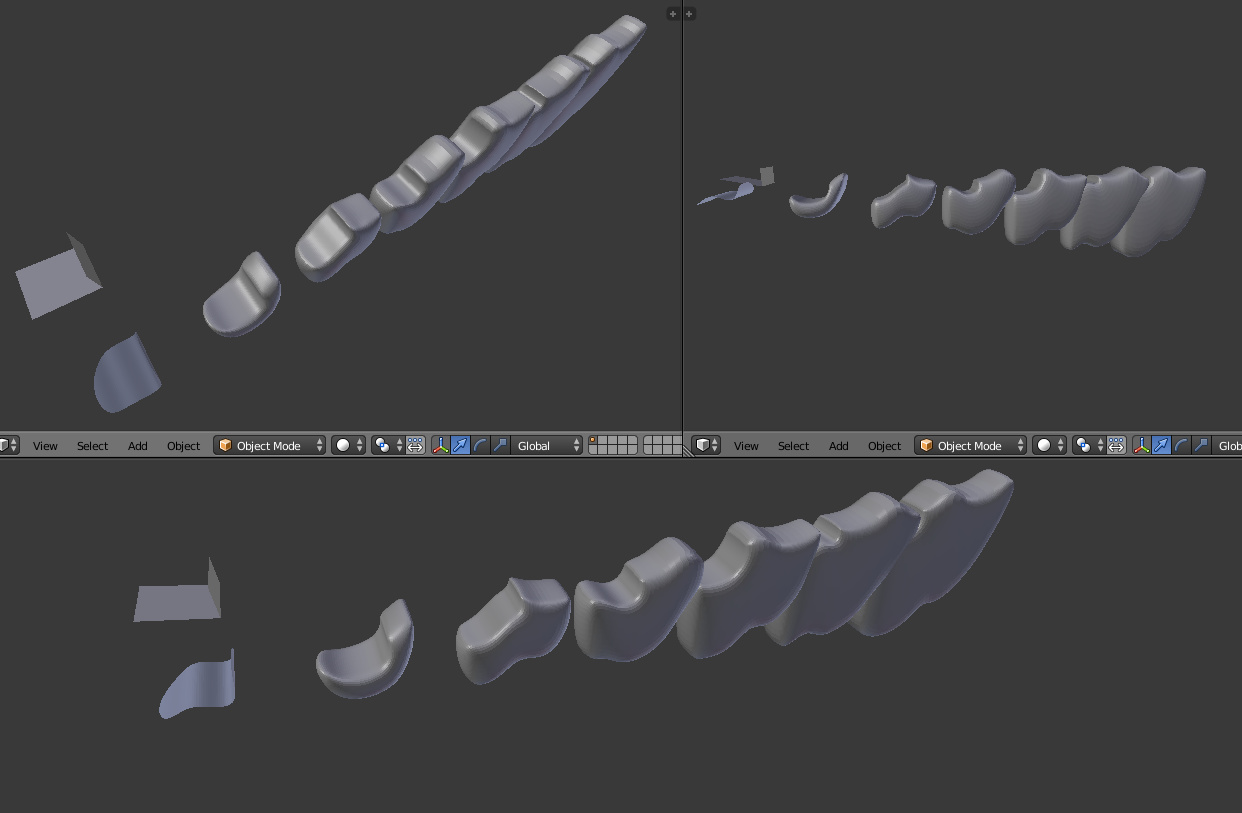This screenshot has width=1242, height=813.
Task: Select rotate manipulator arc in top-right header
Action: pos(1182,446)
